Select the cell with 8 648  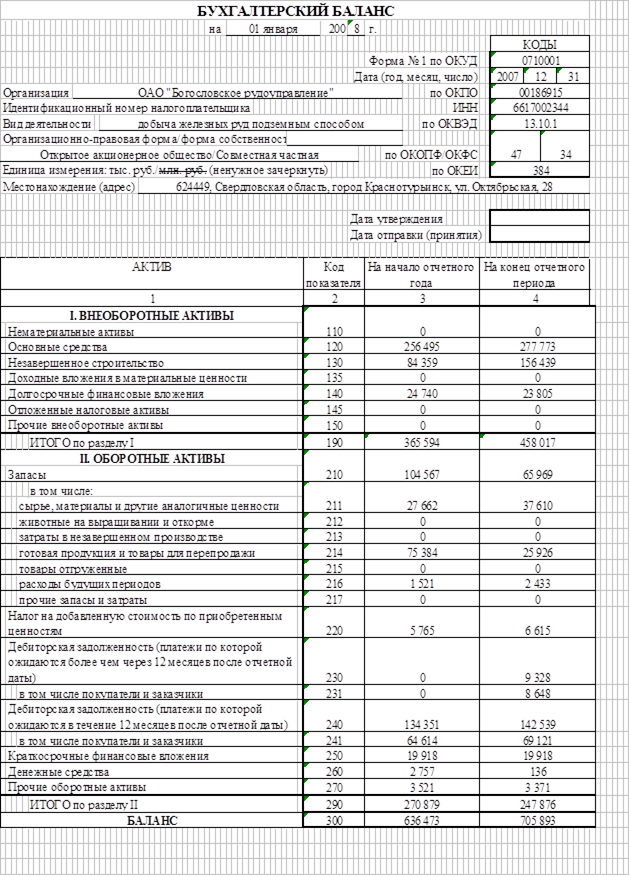click(x=537, y=693)
